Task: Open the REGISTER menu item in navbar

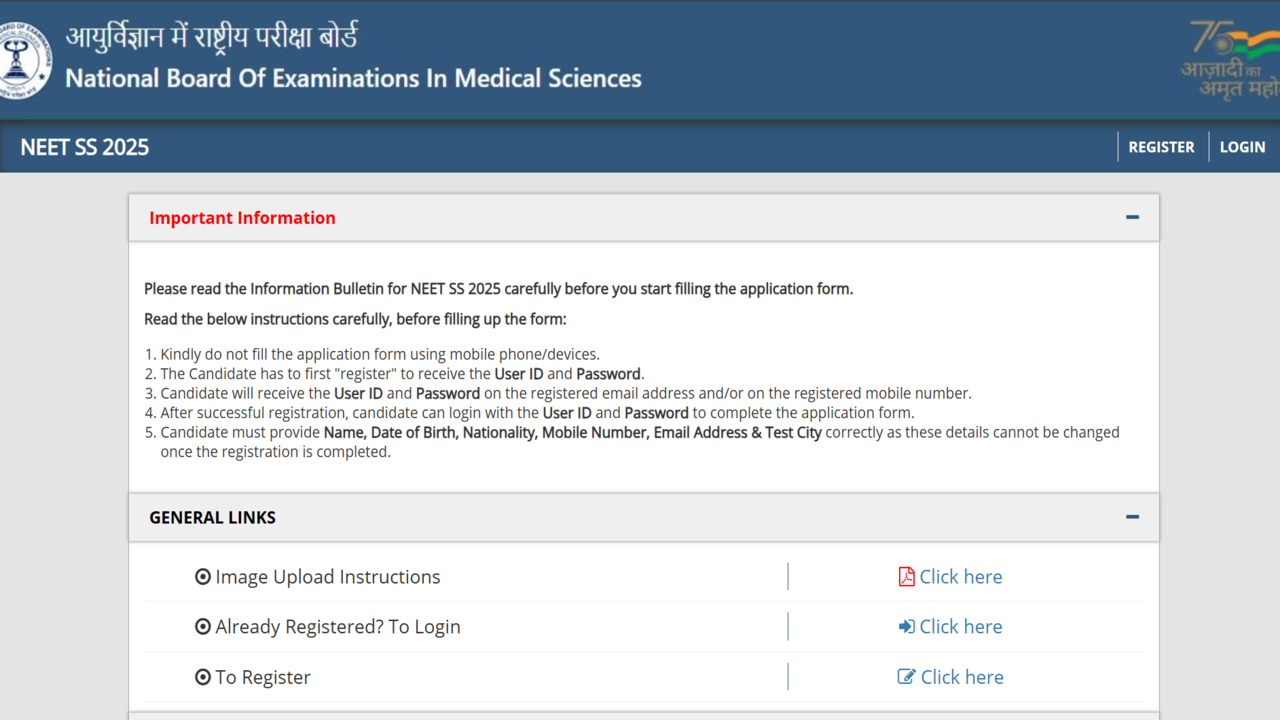Action: (x=1161, y=147)
